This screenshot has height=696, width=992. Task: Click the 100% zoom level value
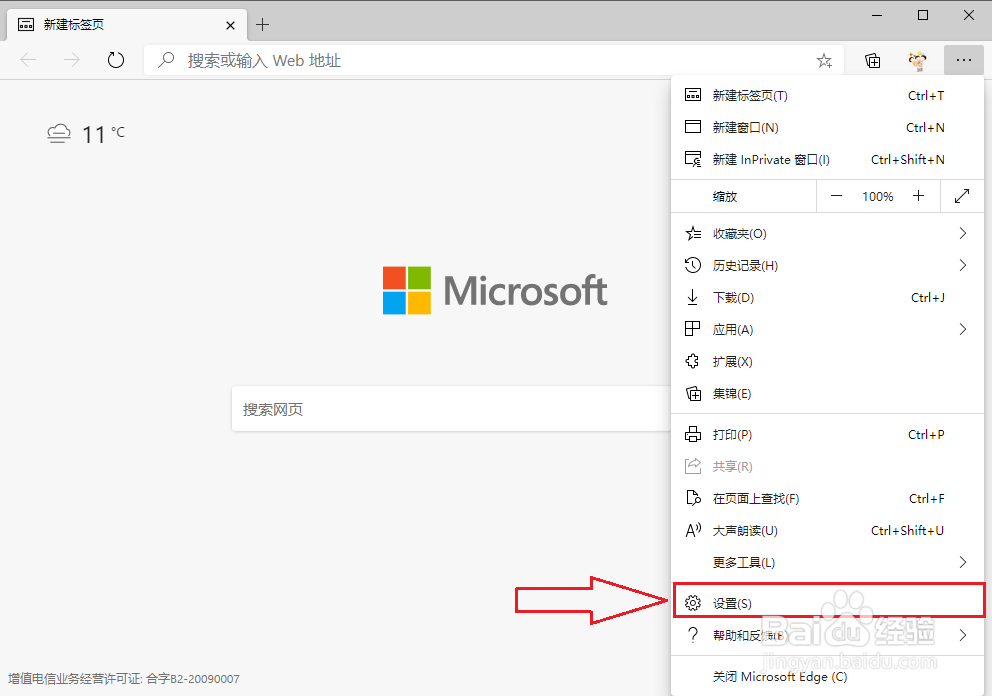(877, 197)
